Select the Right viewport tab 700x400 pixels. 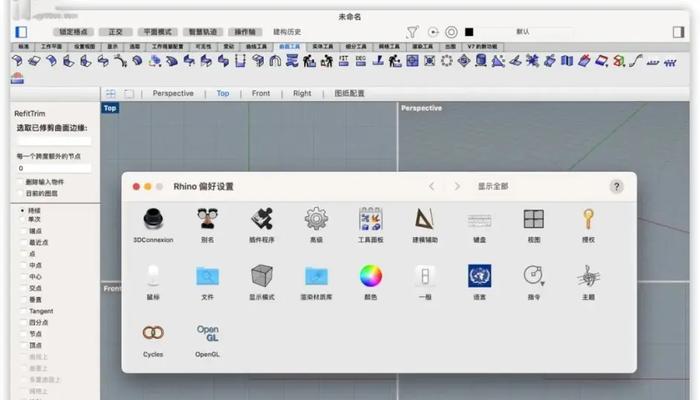point(302,93)
